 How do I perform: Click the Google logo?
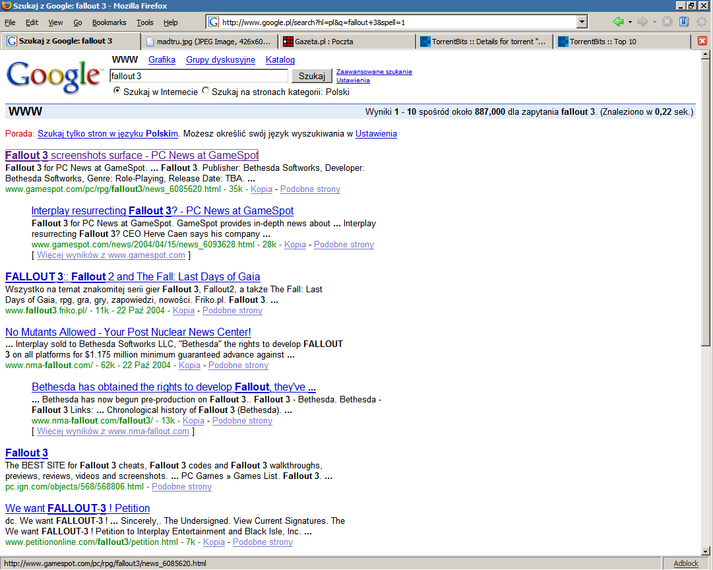coord(54,76)
